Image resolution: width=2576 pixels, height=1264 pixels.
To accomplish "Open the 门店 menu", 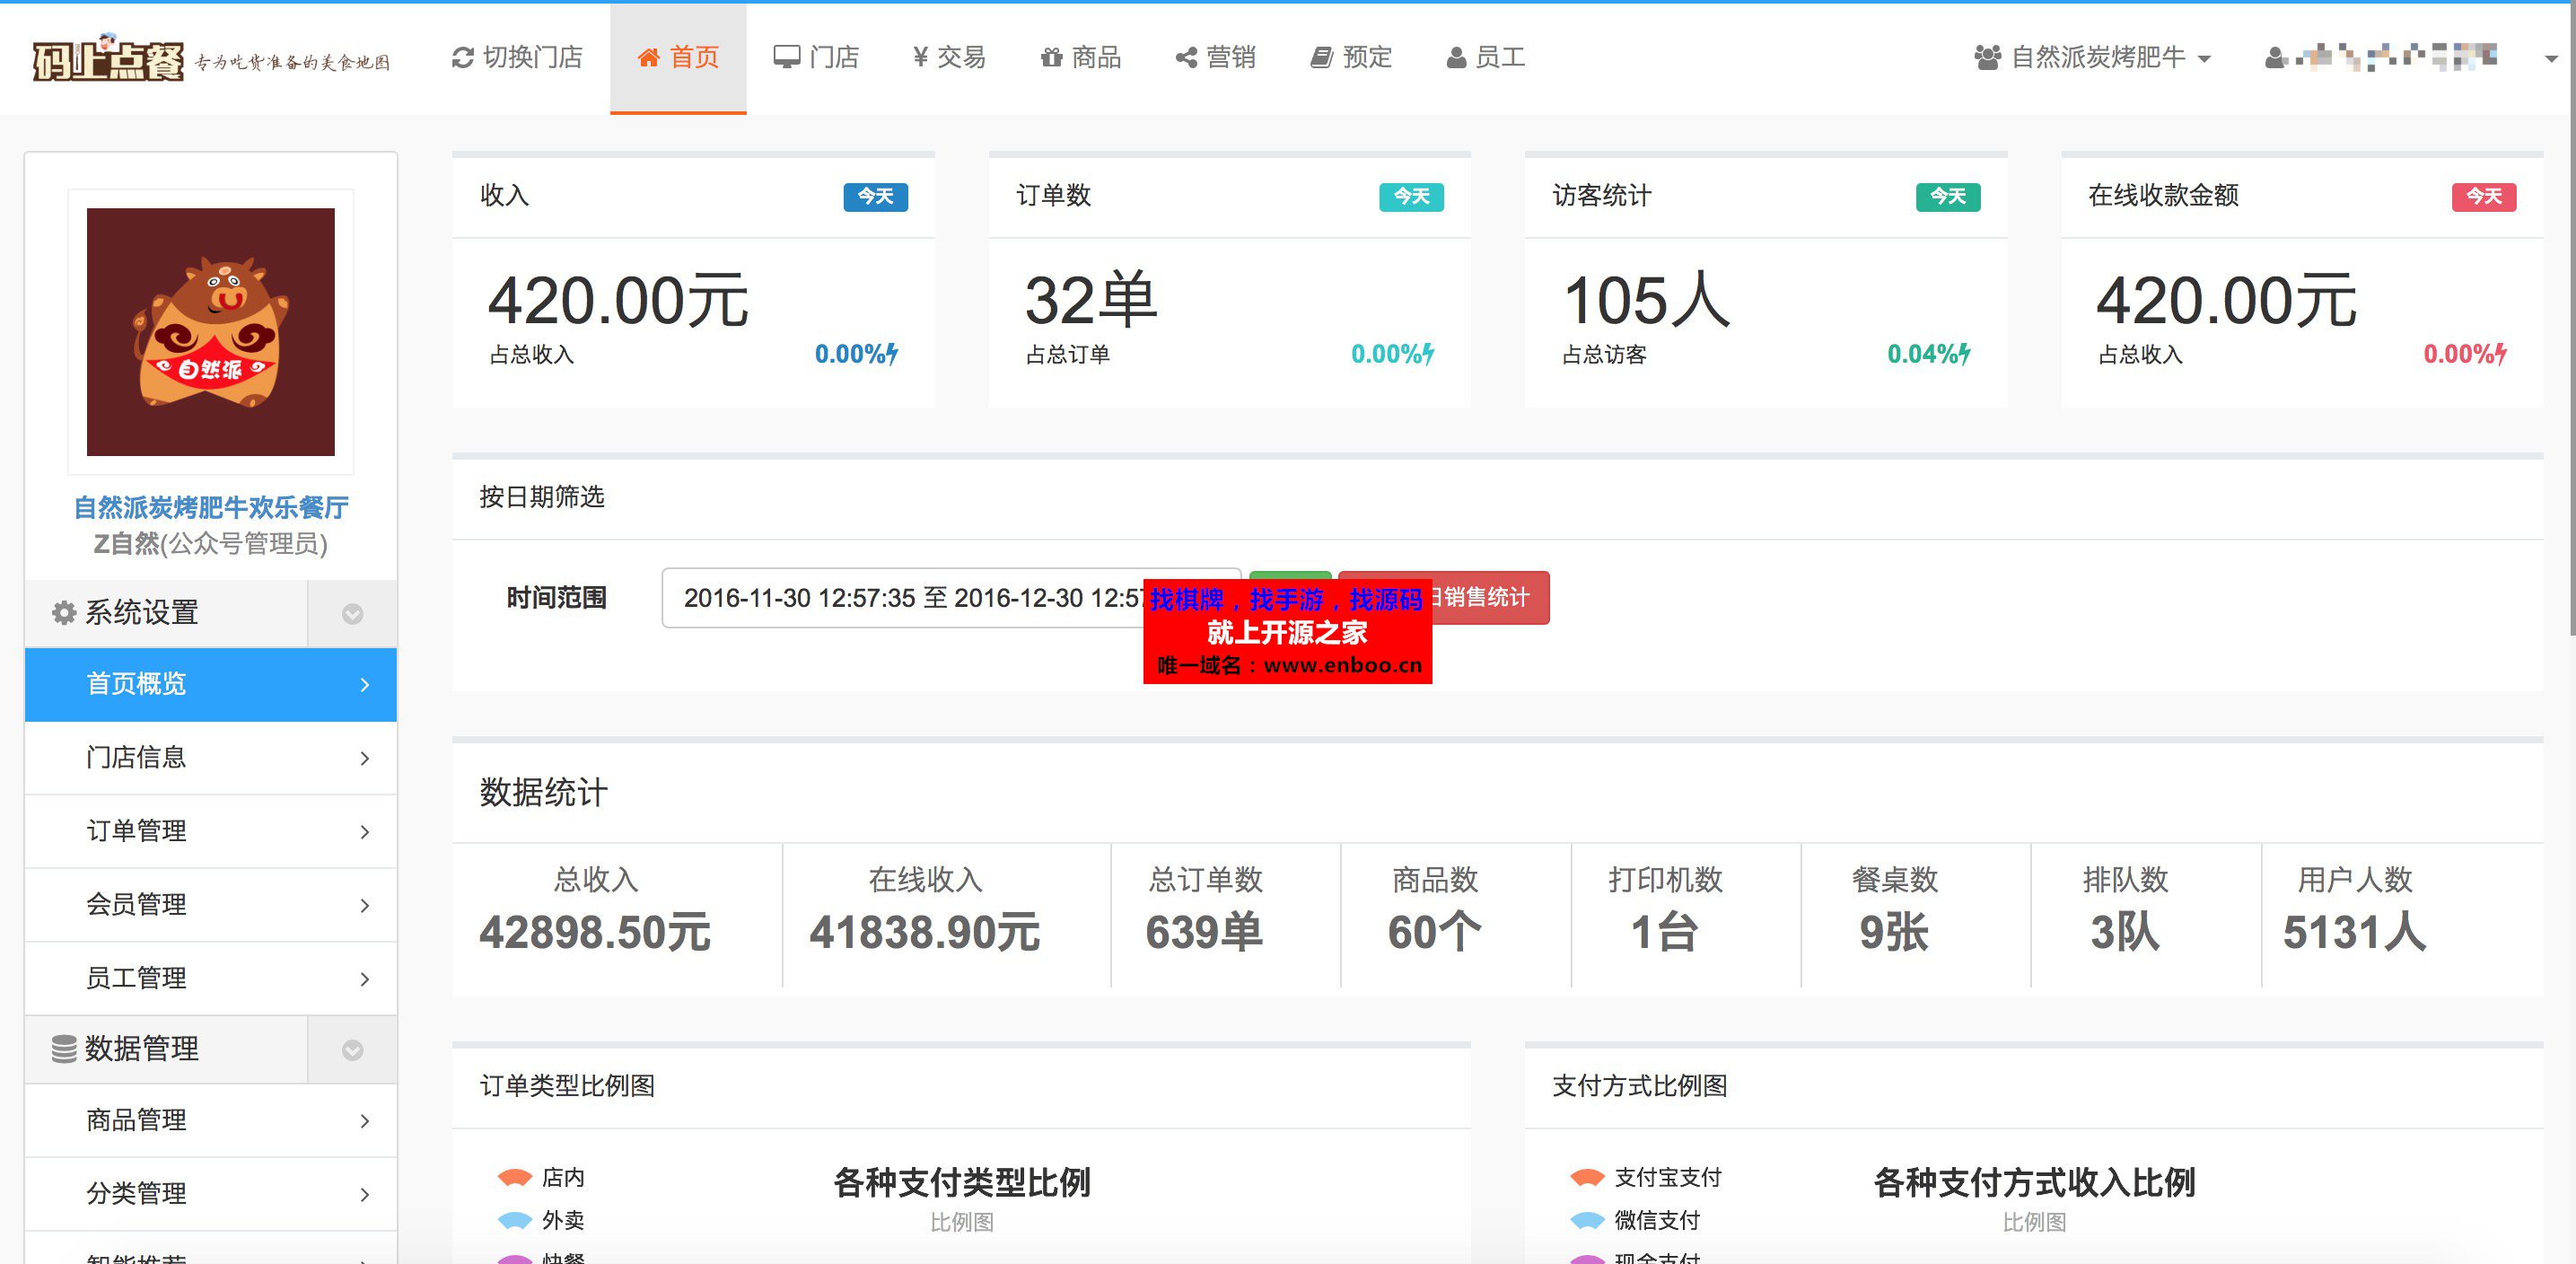I will tap(816, 58).
